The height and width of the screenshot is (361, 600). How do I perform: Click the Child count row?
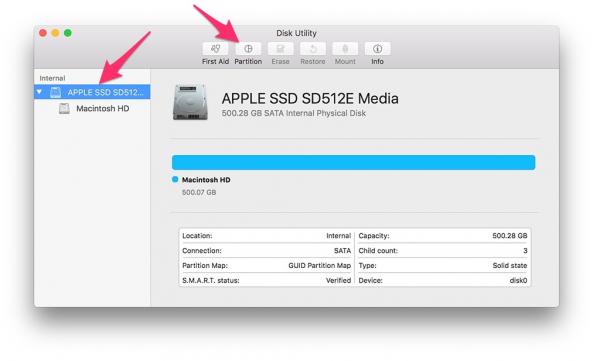(443, 251)
